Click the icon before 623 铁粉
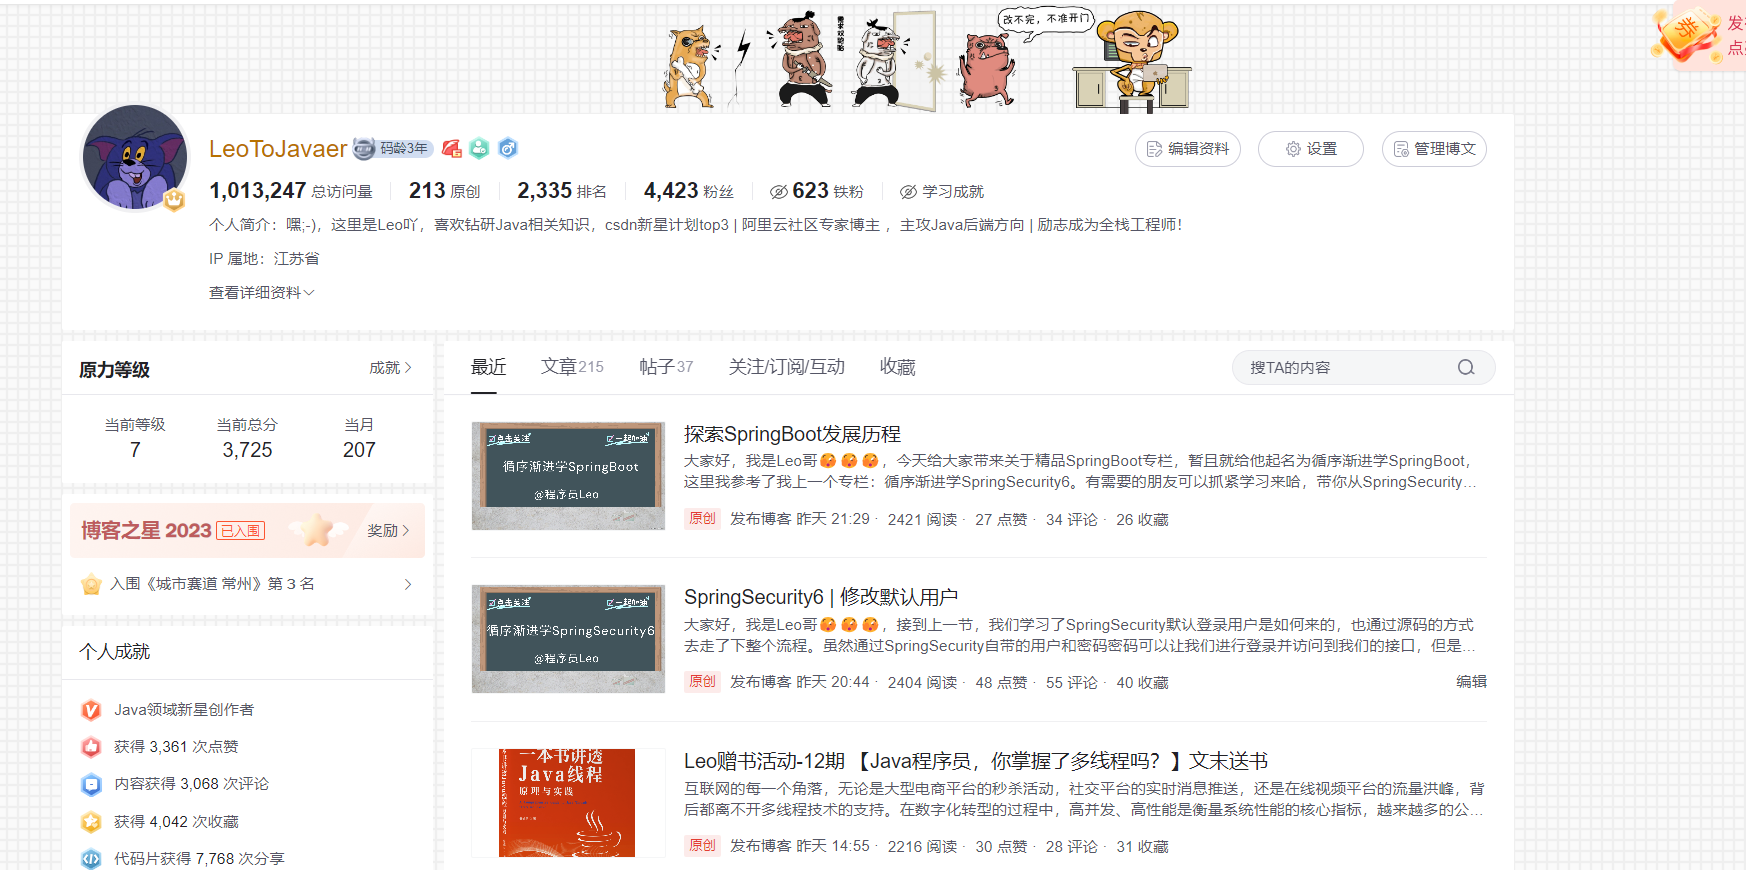 point(779,192)
